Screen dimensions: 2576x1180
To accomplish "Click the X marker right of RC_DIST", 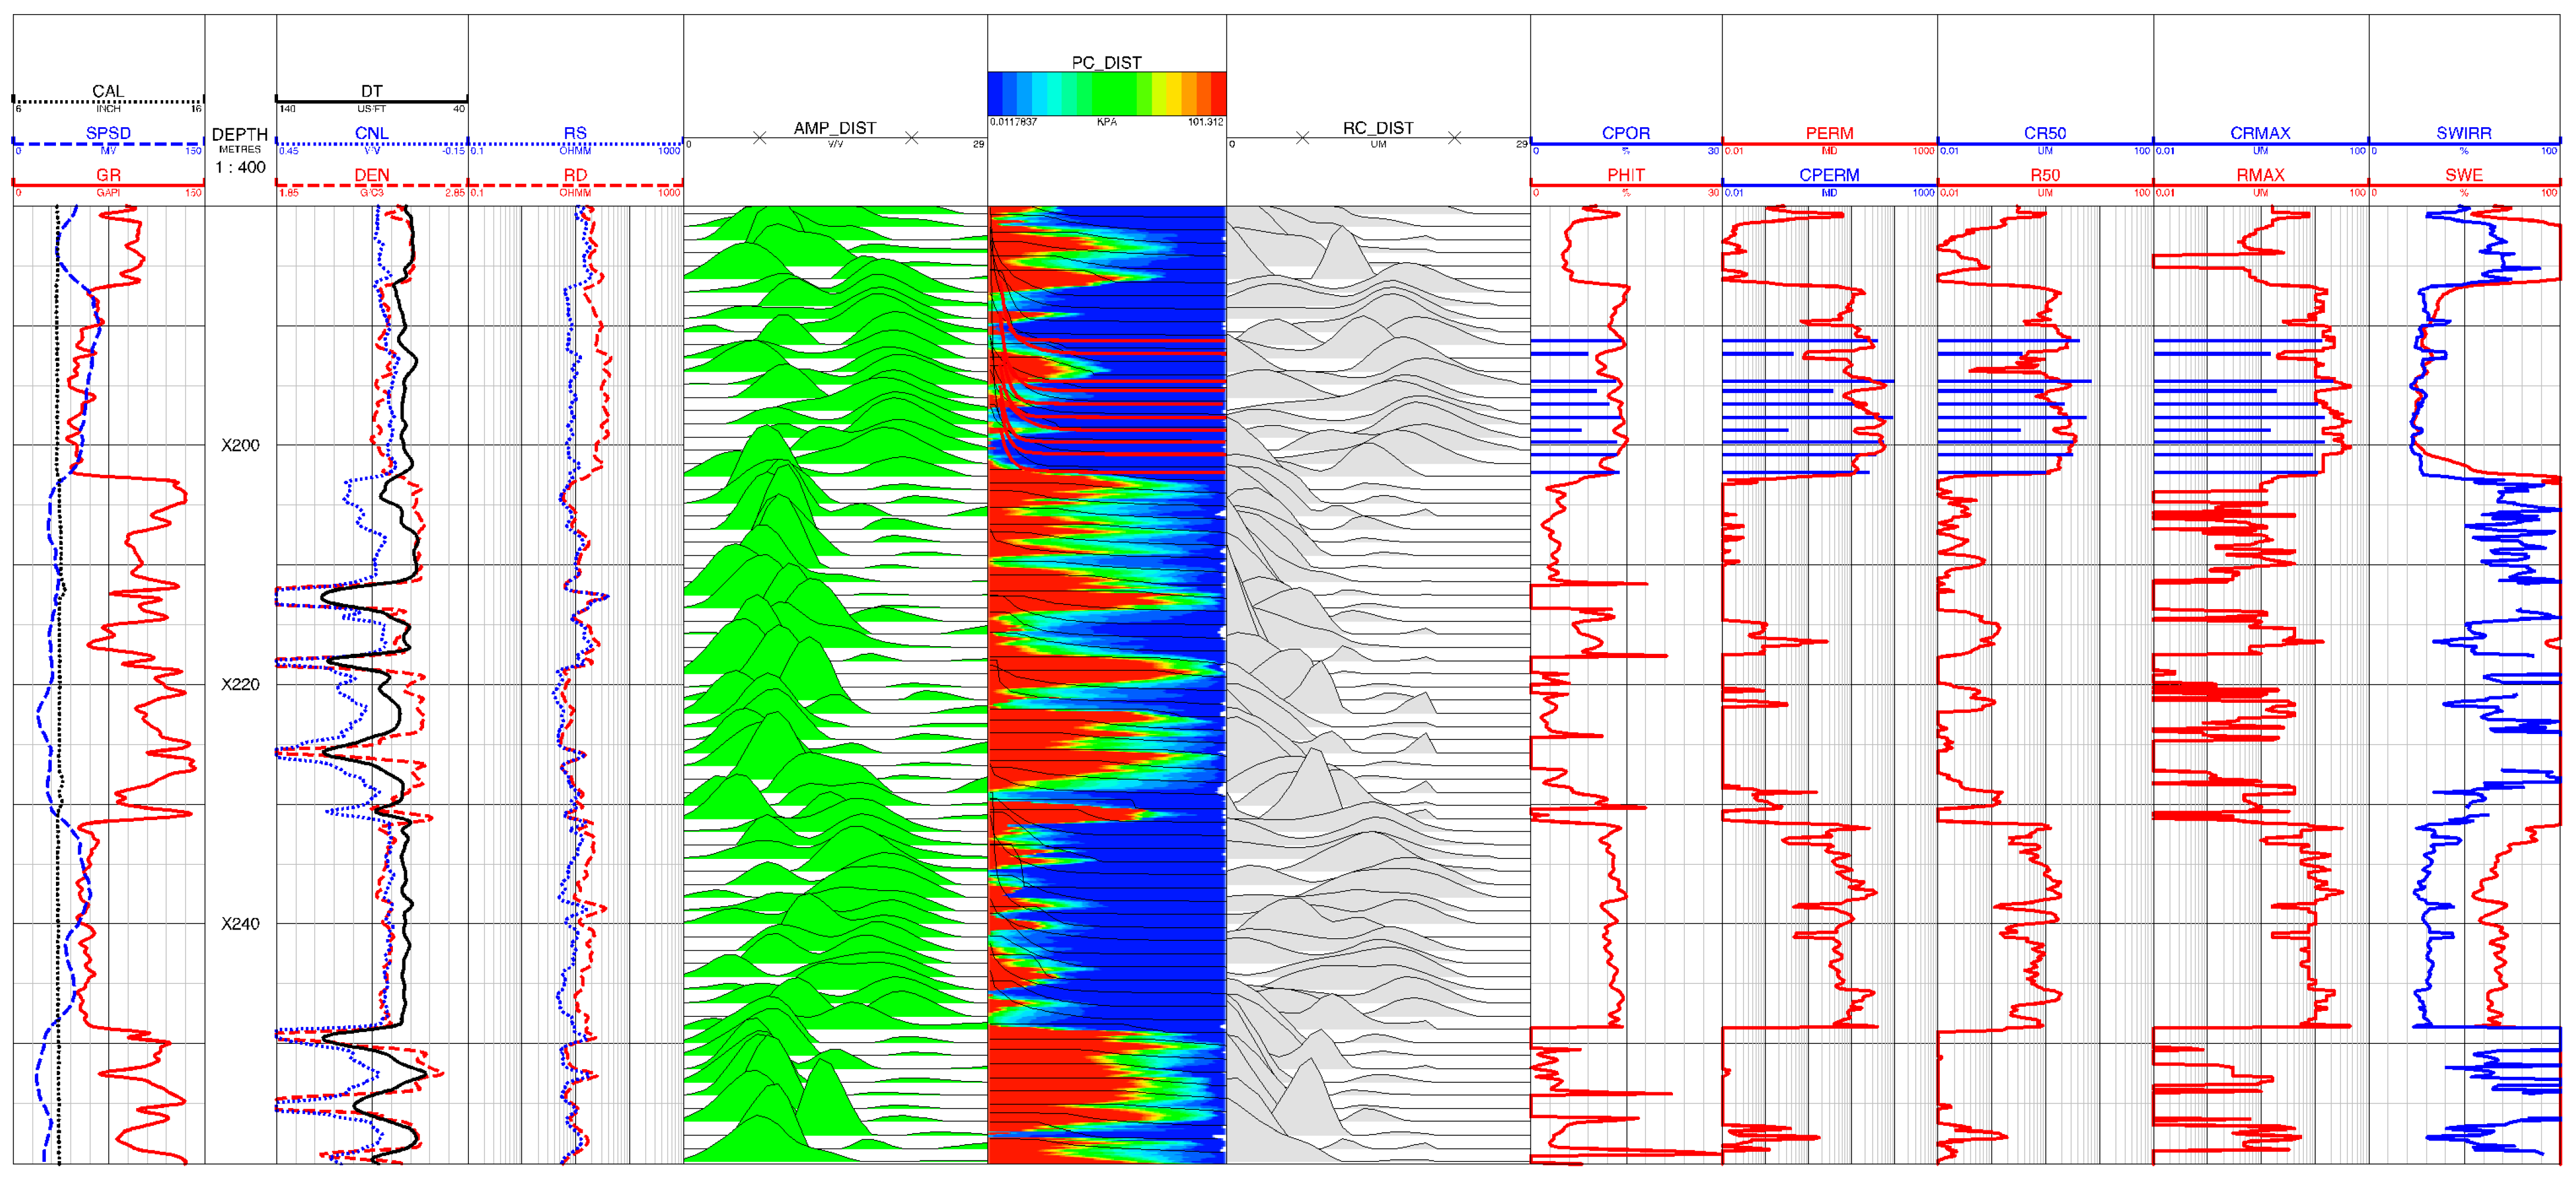I will point(1454,138).
